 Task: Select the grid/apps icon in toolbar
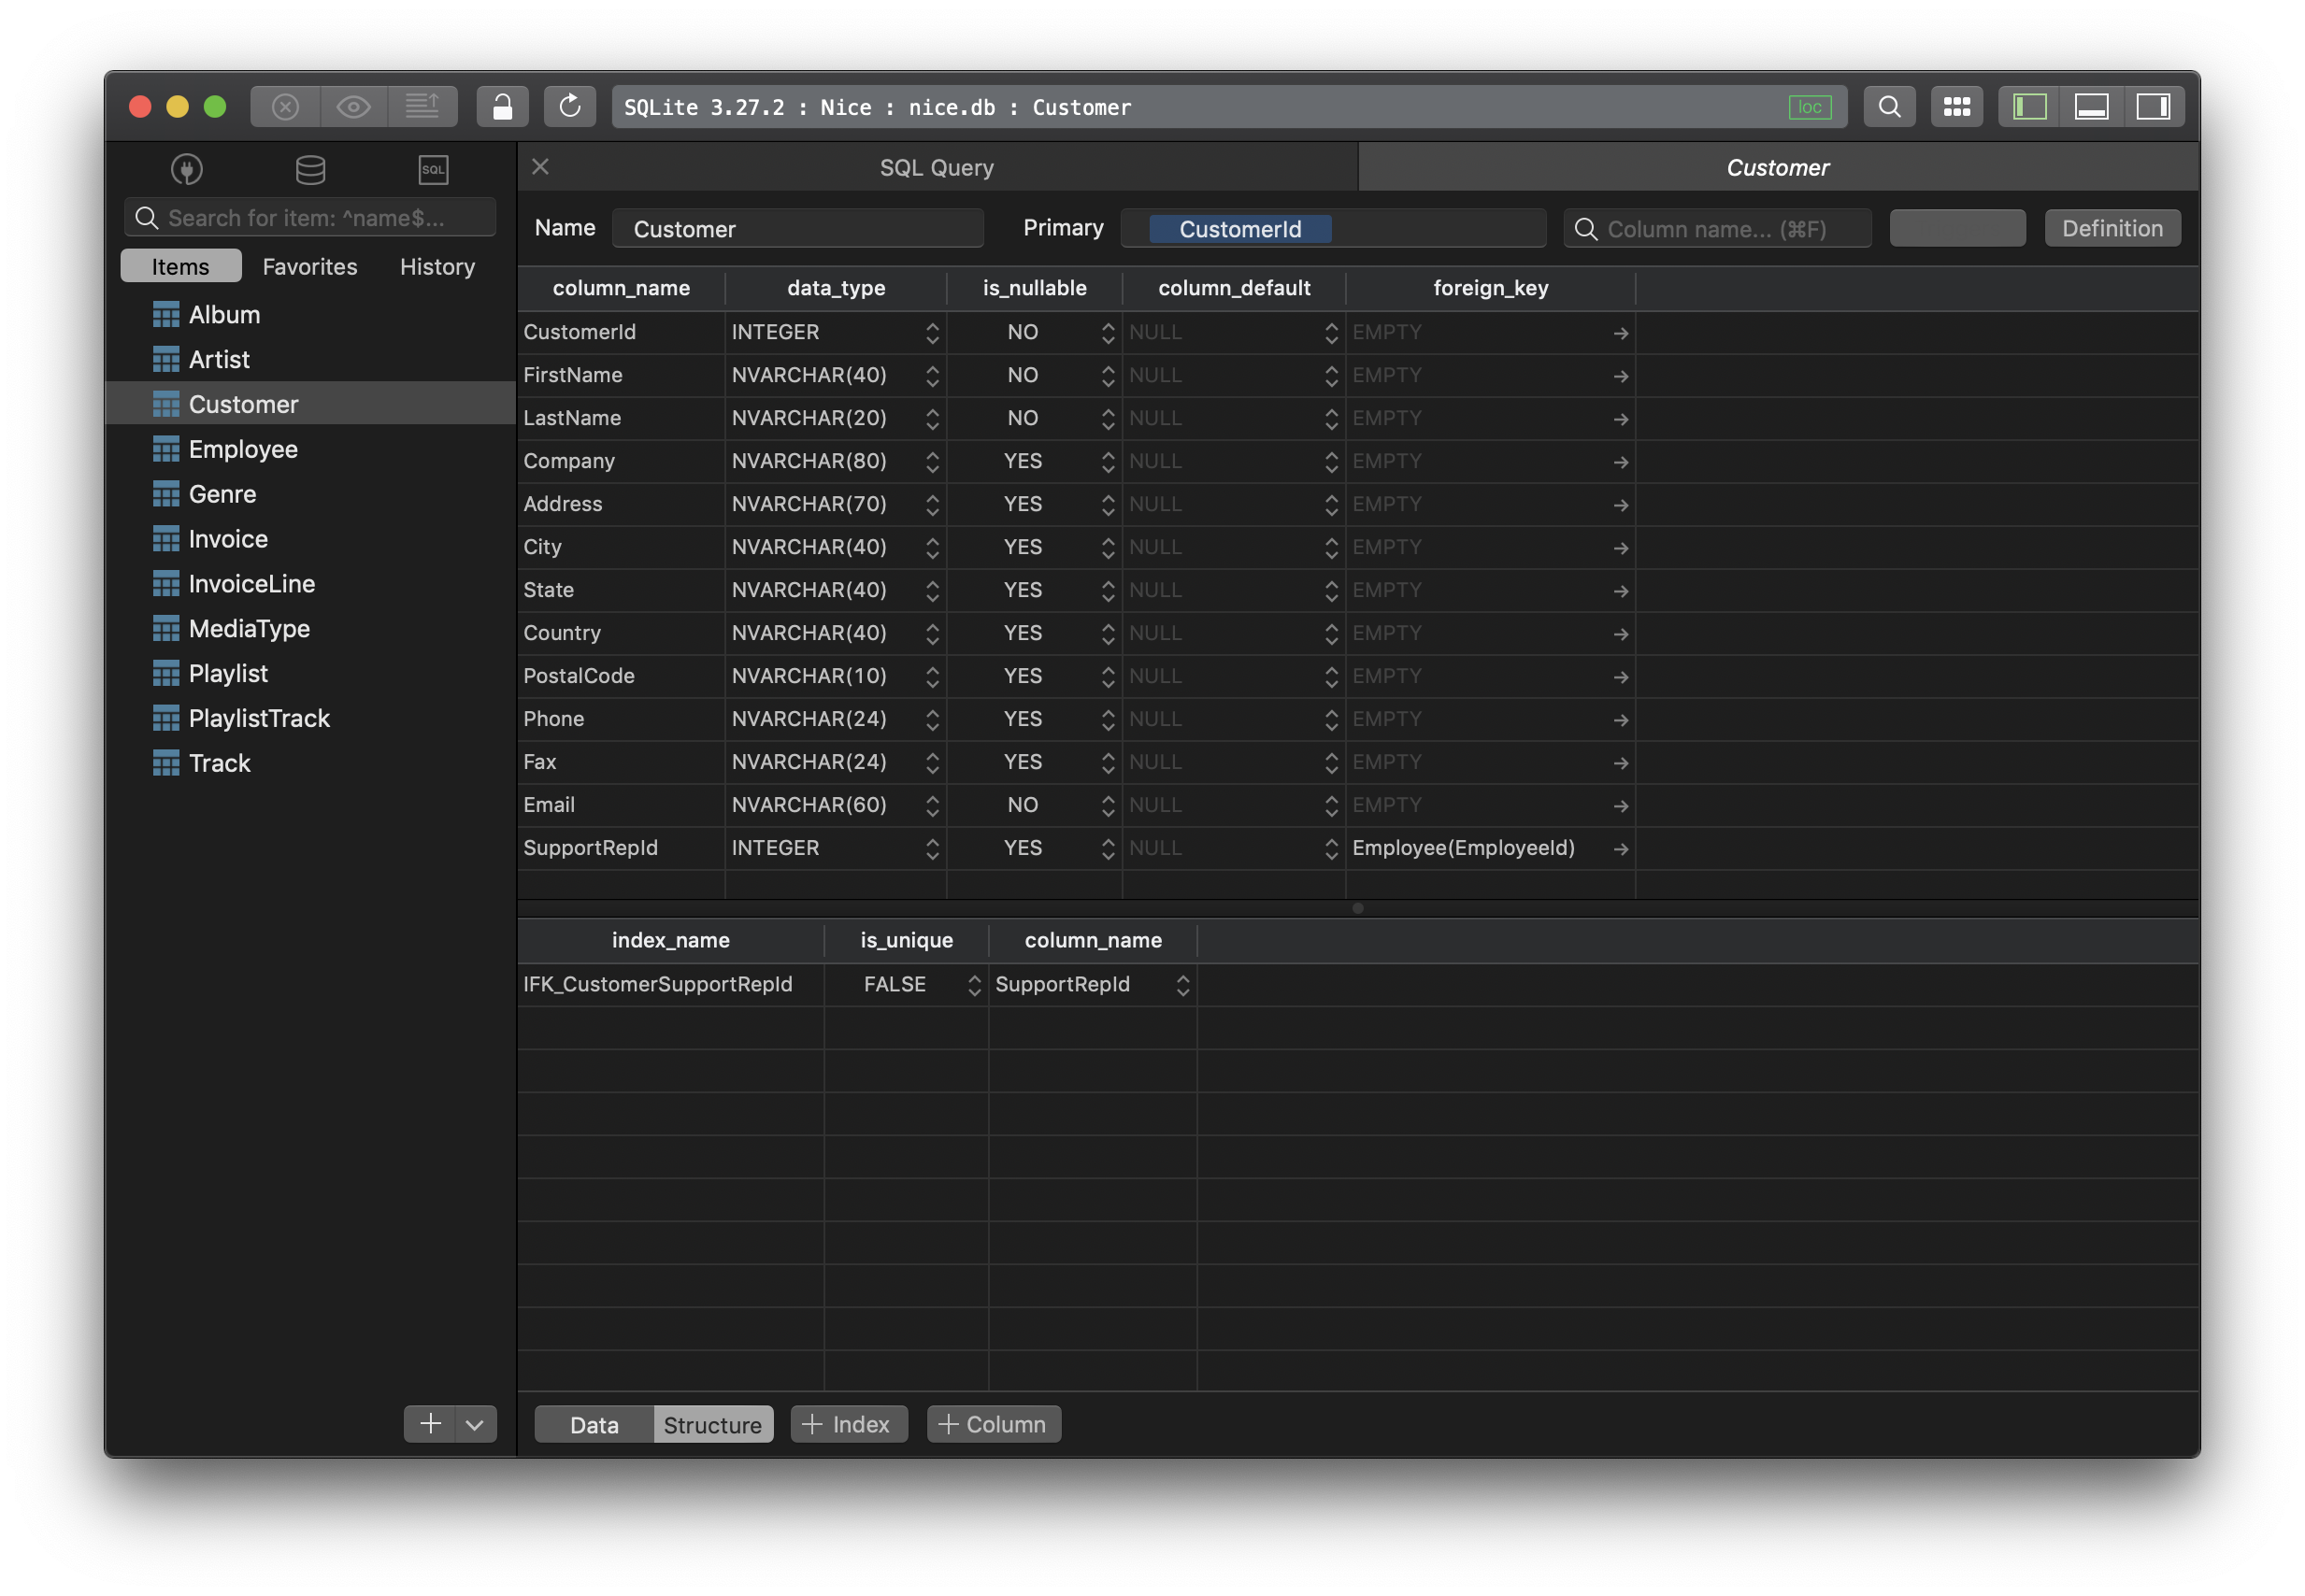[1956, 105]
